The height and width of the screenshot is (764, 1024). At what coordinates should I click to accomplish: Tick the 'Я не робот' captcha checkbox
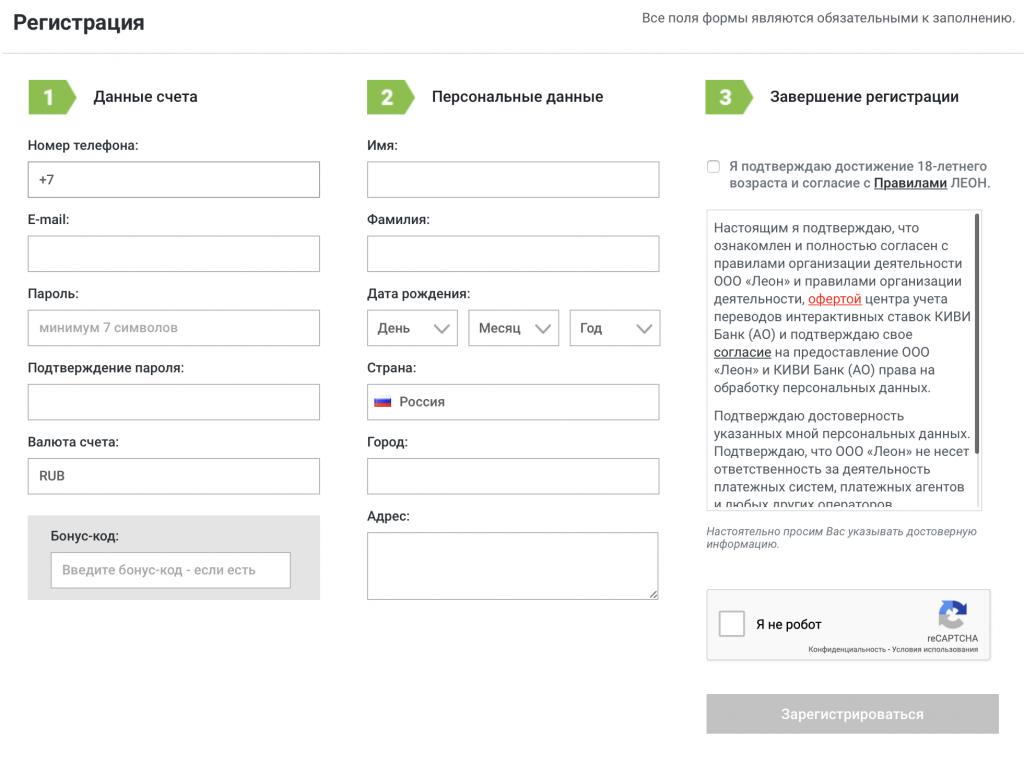(x=732, y=624)
